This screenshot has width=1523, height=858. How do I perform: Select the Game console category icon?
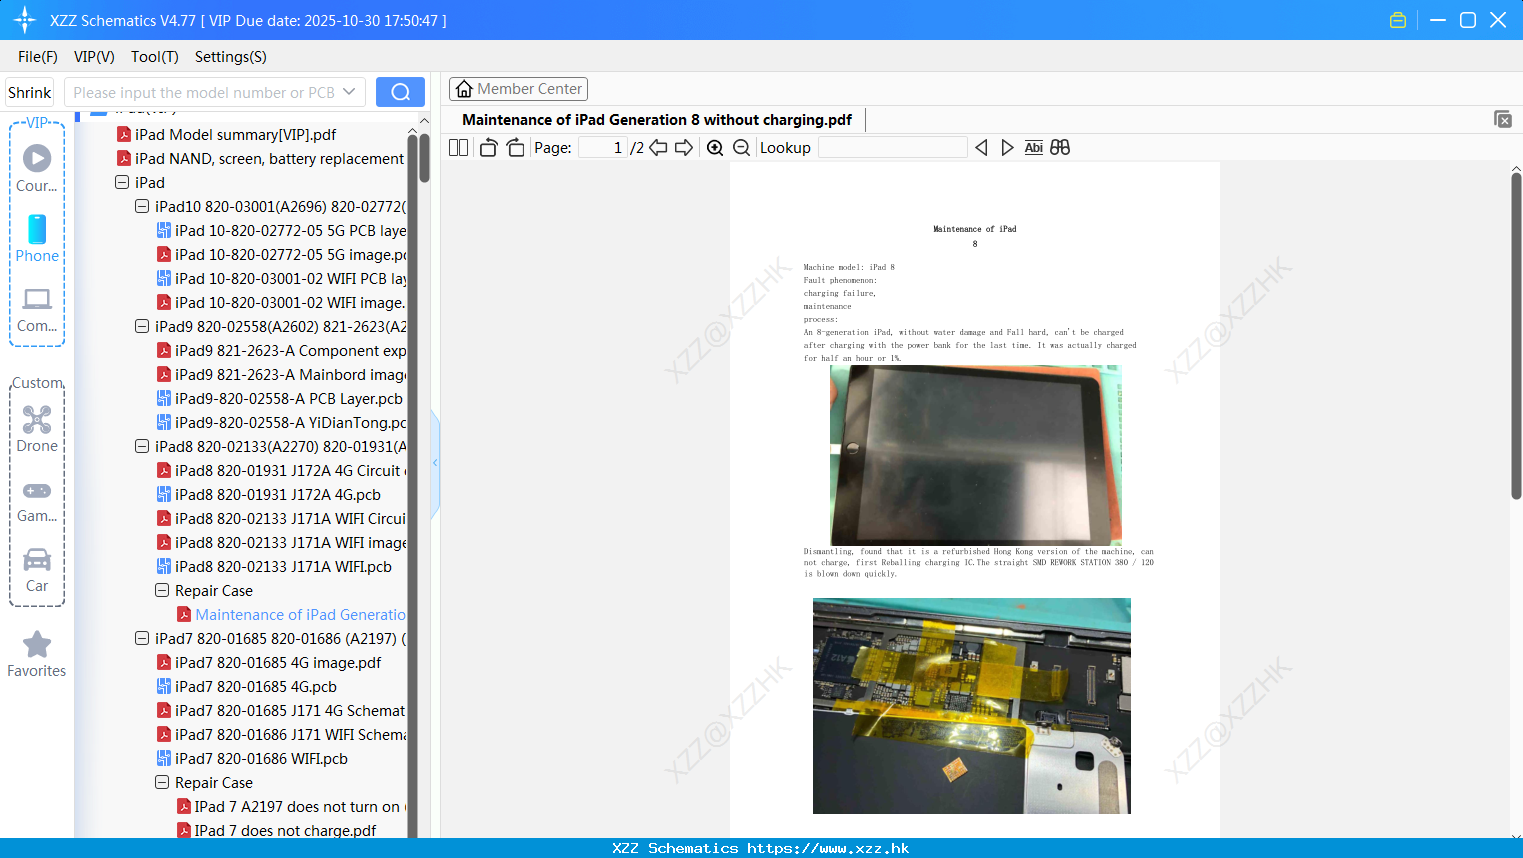click(37, 491)
